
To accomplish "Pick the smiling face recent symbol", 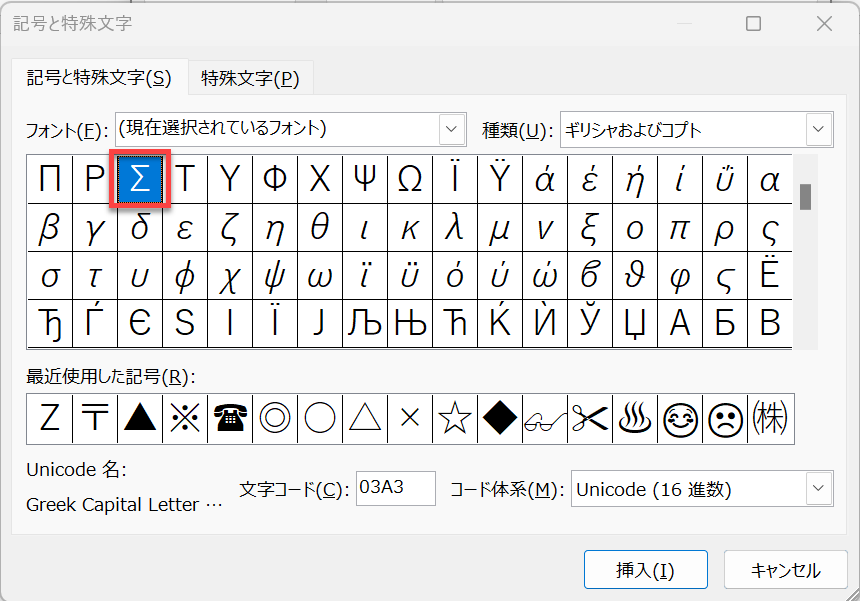I will click(x=680, y=418).
